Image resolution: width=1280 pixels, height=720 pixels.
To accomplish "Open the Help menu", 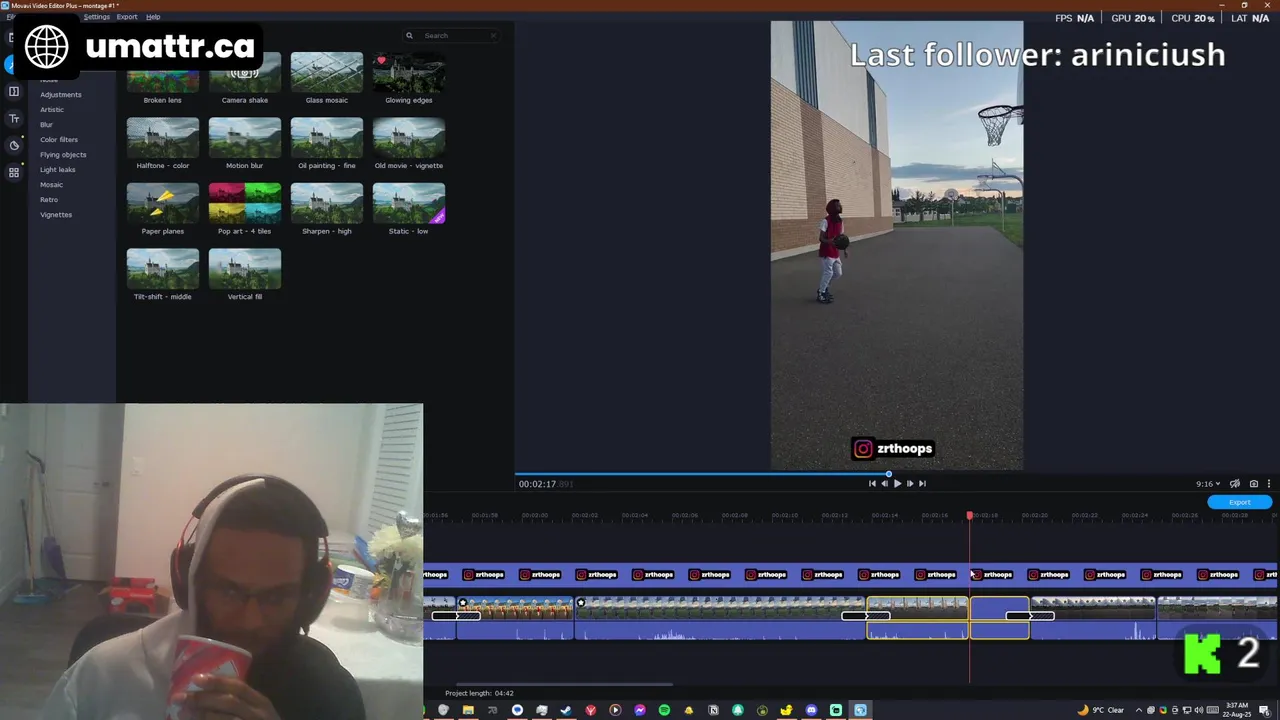I will pyautogui.click(x=153, y=17).
